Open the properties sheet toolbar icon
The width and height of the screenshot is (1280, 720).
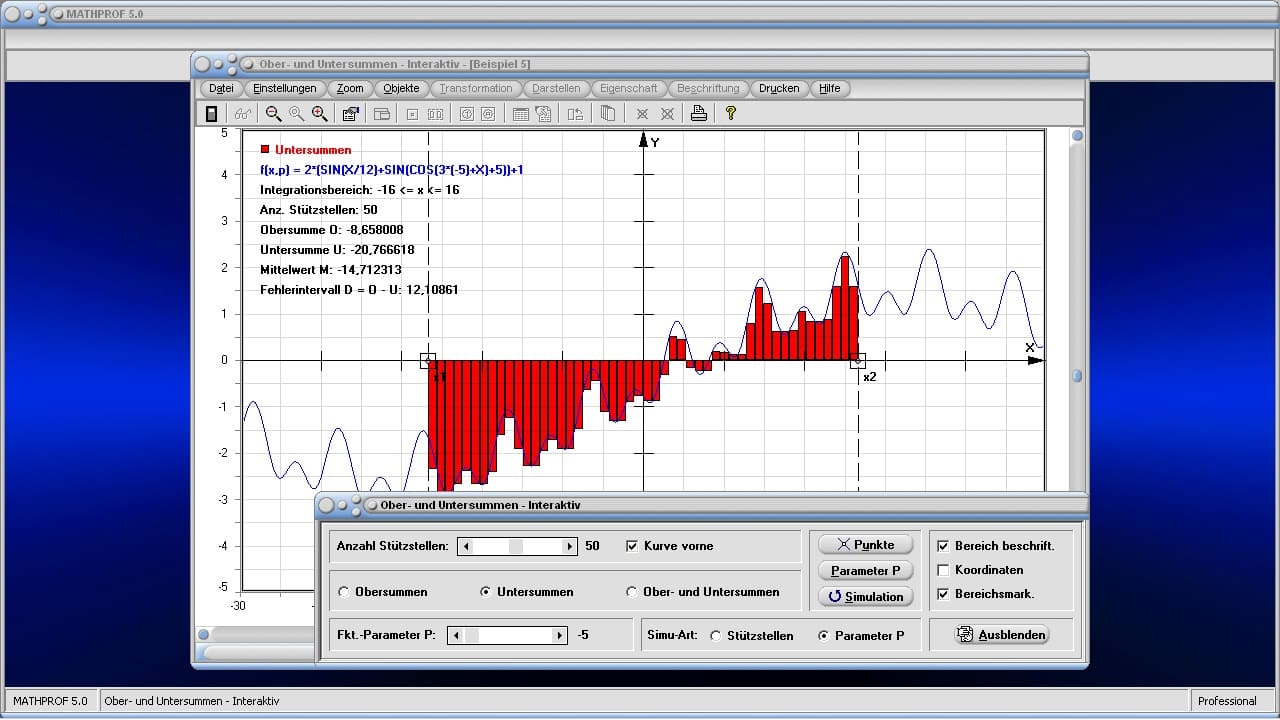coord(350,114)
